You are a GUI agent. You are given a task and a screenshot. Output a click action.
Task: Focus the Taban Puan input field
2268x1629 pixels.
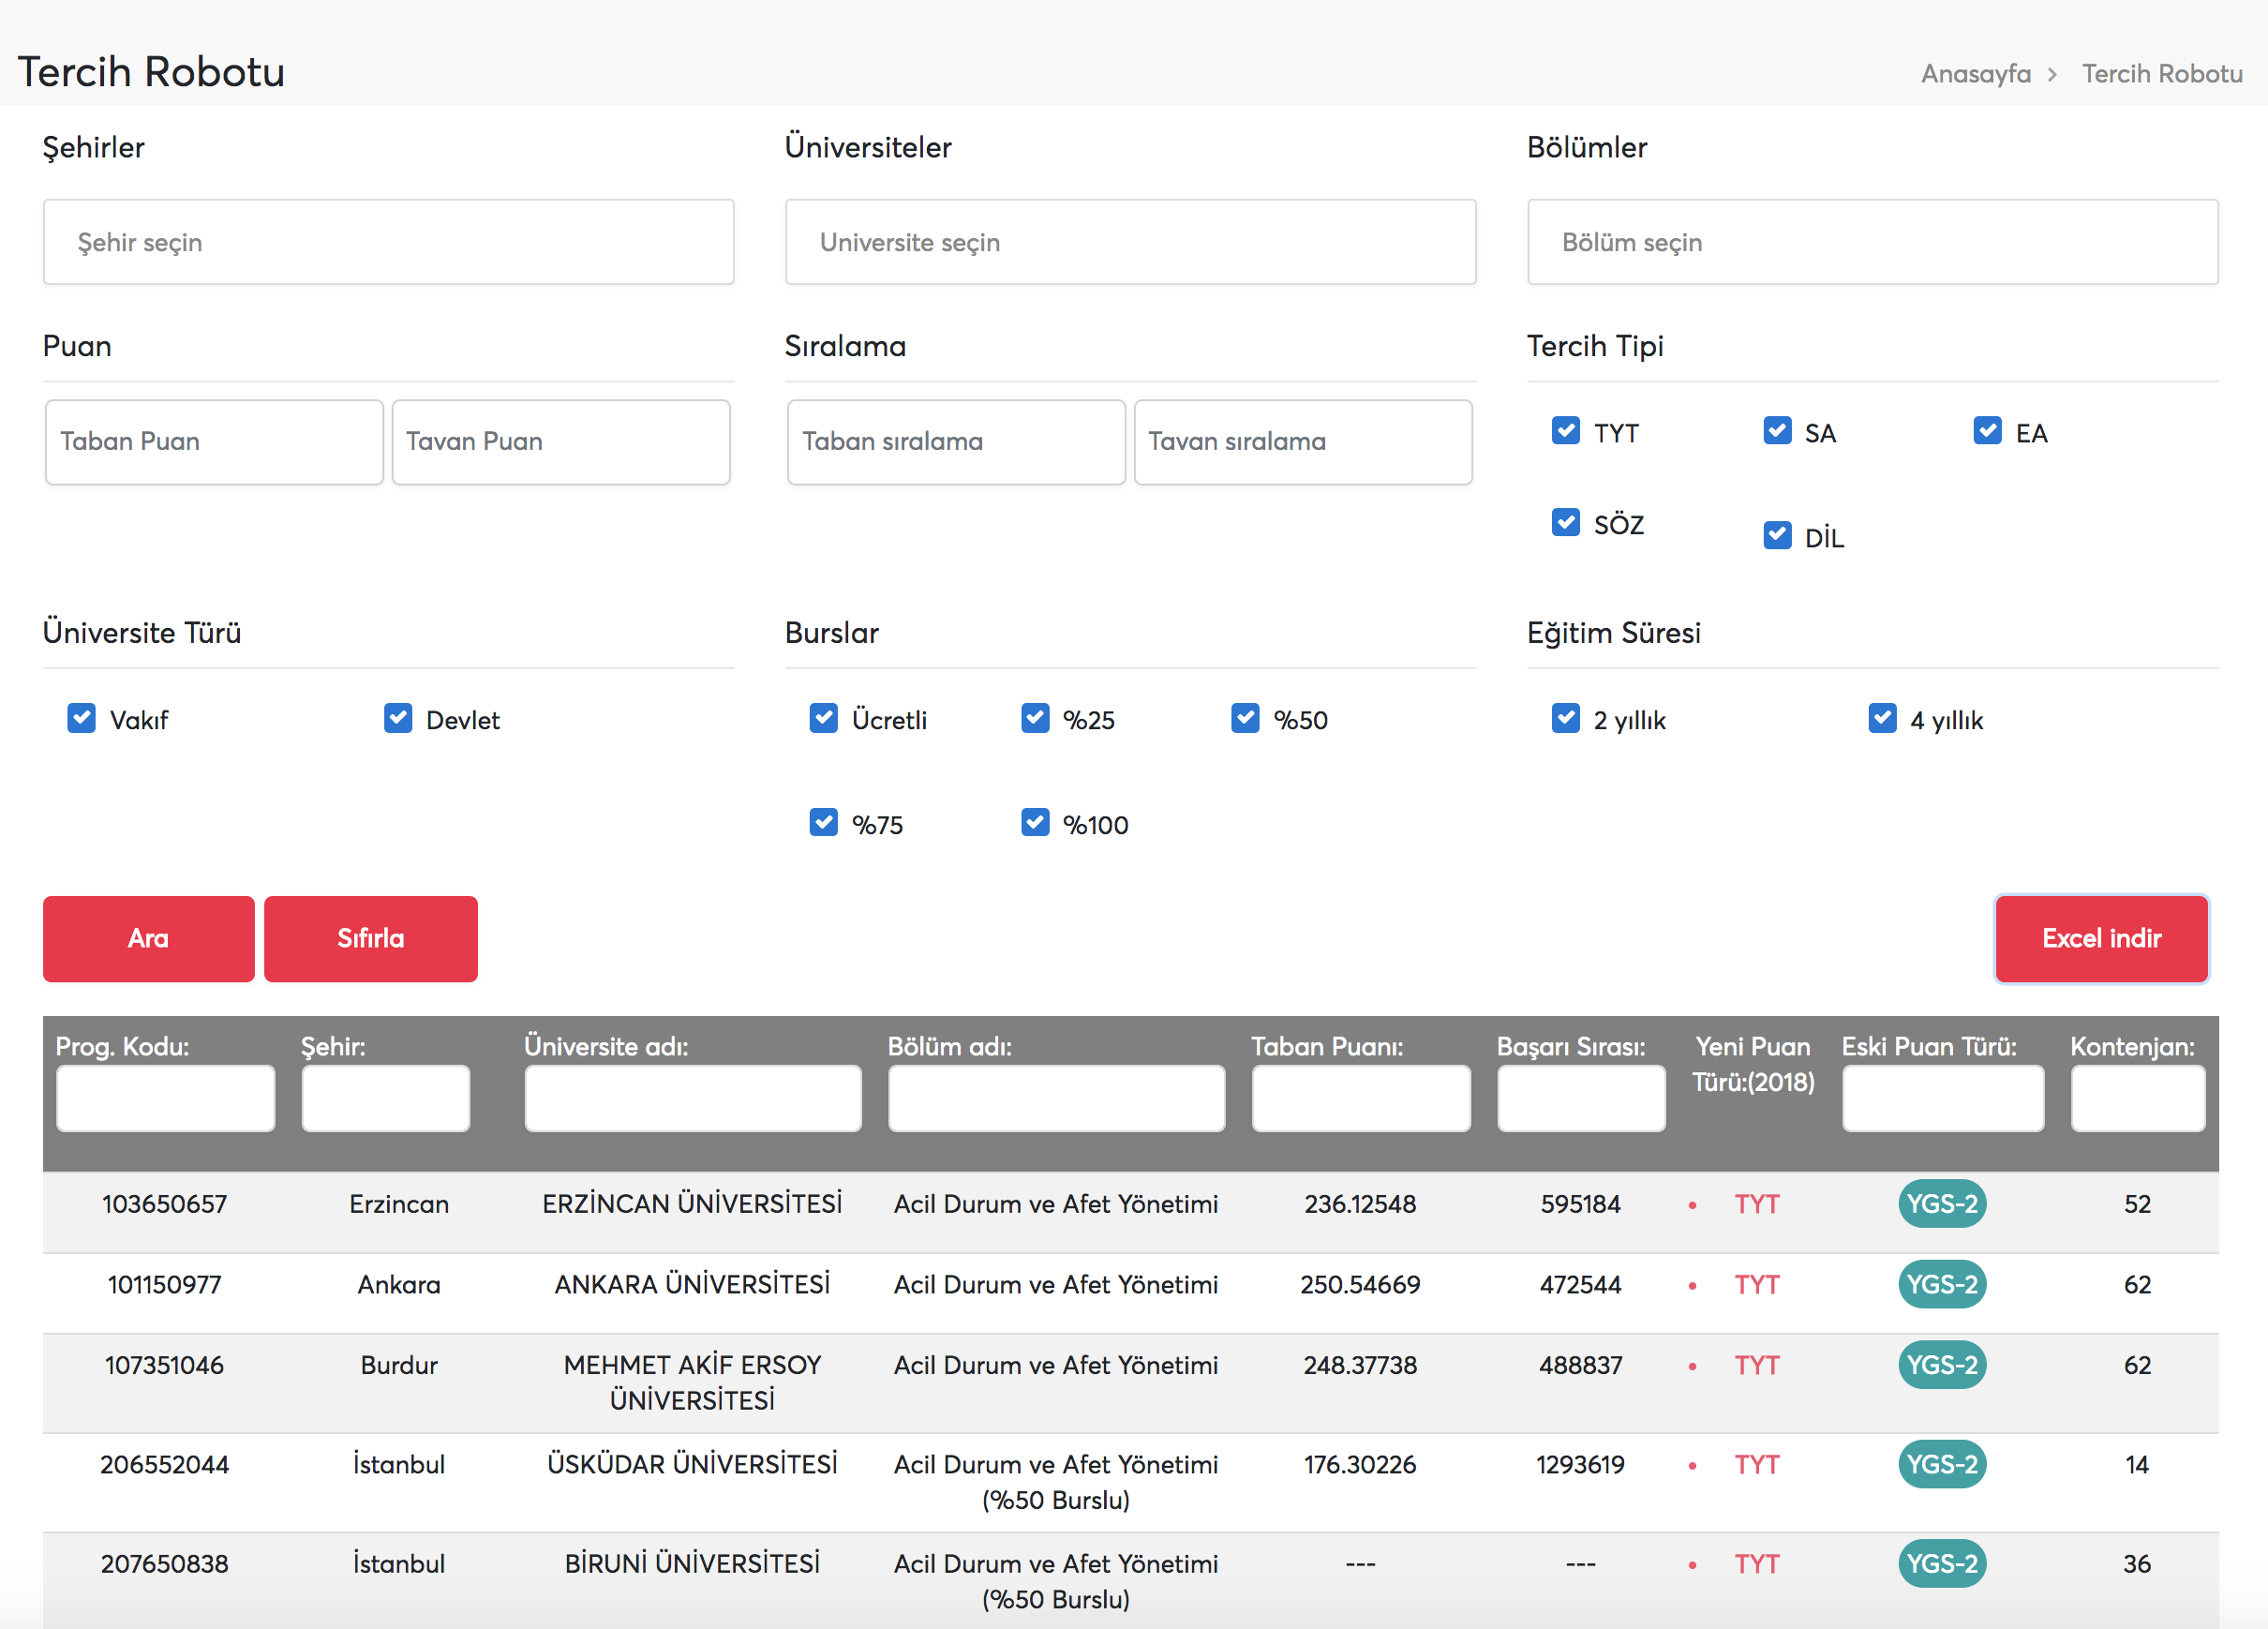214,442
